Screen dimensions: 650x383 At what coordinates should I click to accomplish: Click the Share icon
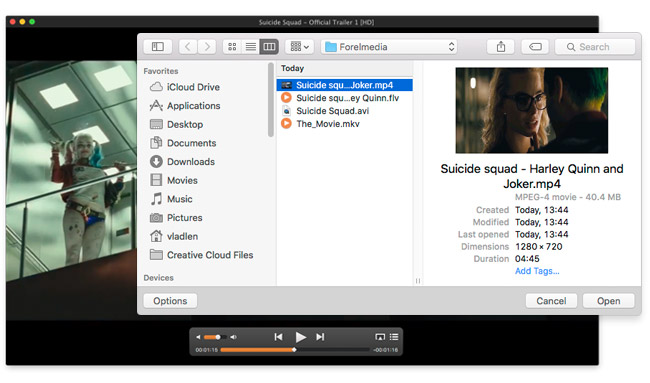[x=501, y=47]
